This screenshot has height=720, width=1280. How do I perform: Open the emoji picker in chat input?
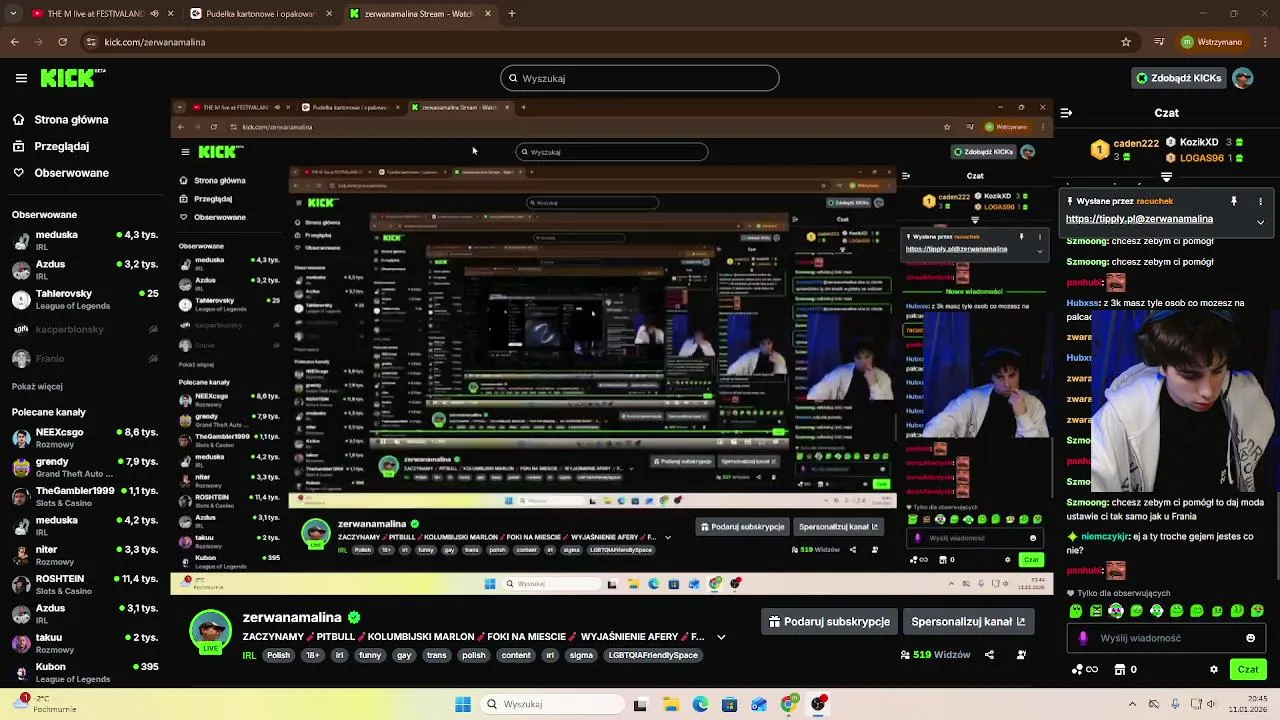tap(1250, 638)
